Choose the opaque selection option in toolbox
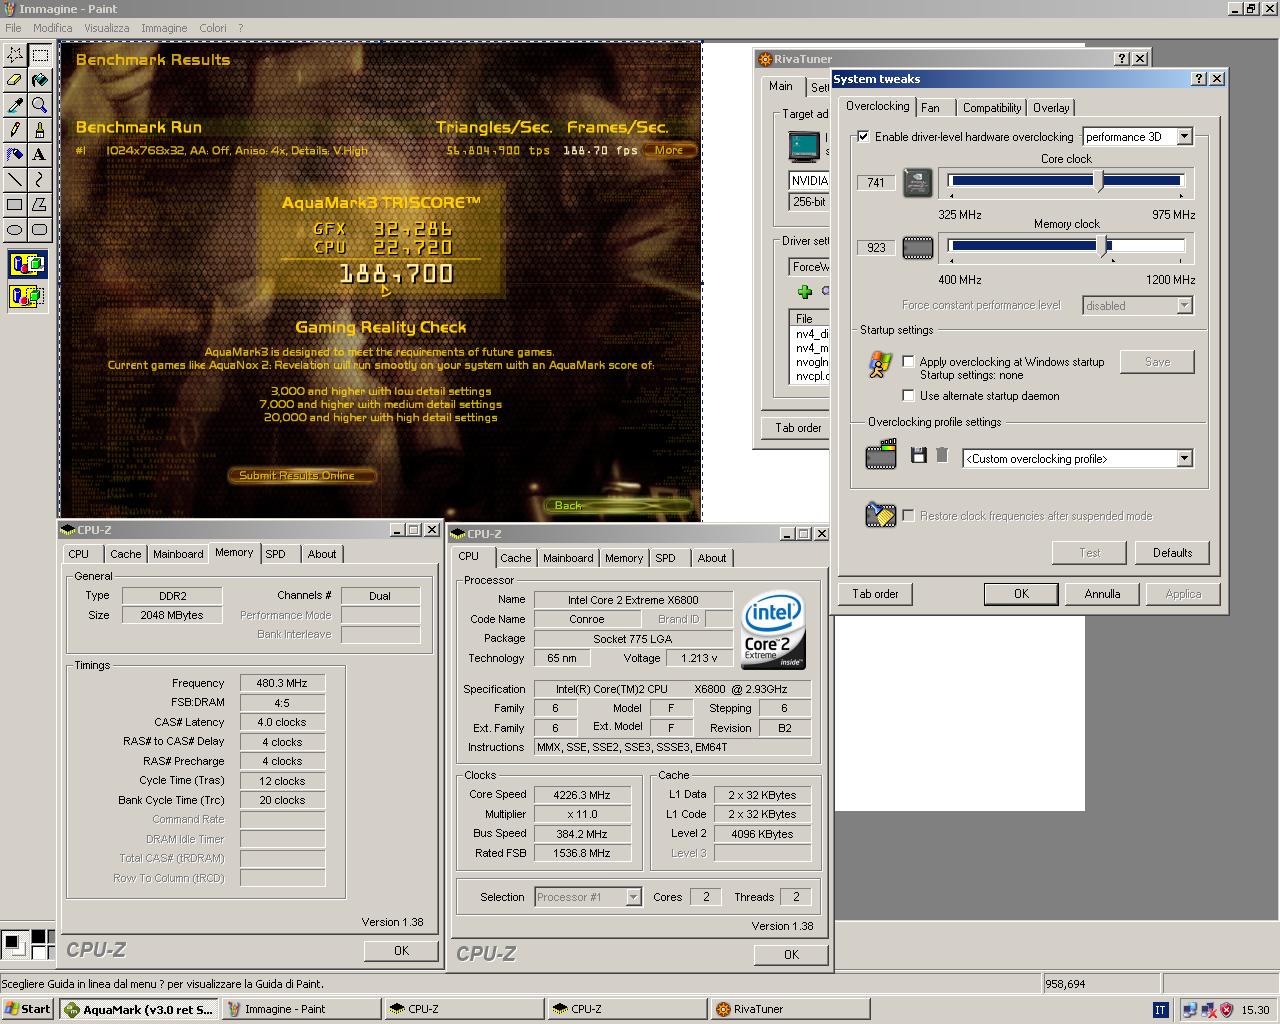This screenshot has height=1024, width=1280. [27, 265]
